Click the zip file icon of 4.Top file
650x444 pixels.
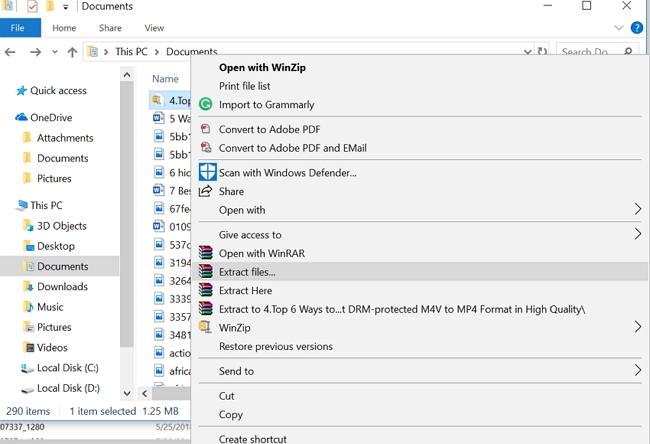coord(157,99)
